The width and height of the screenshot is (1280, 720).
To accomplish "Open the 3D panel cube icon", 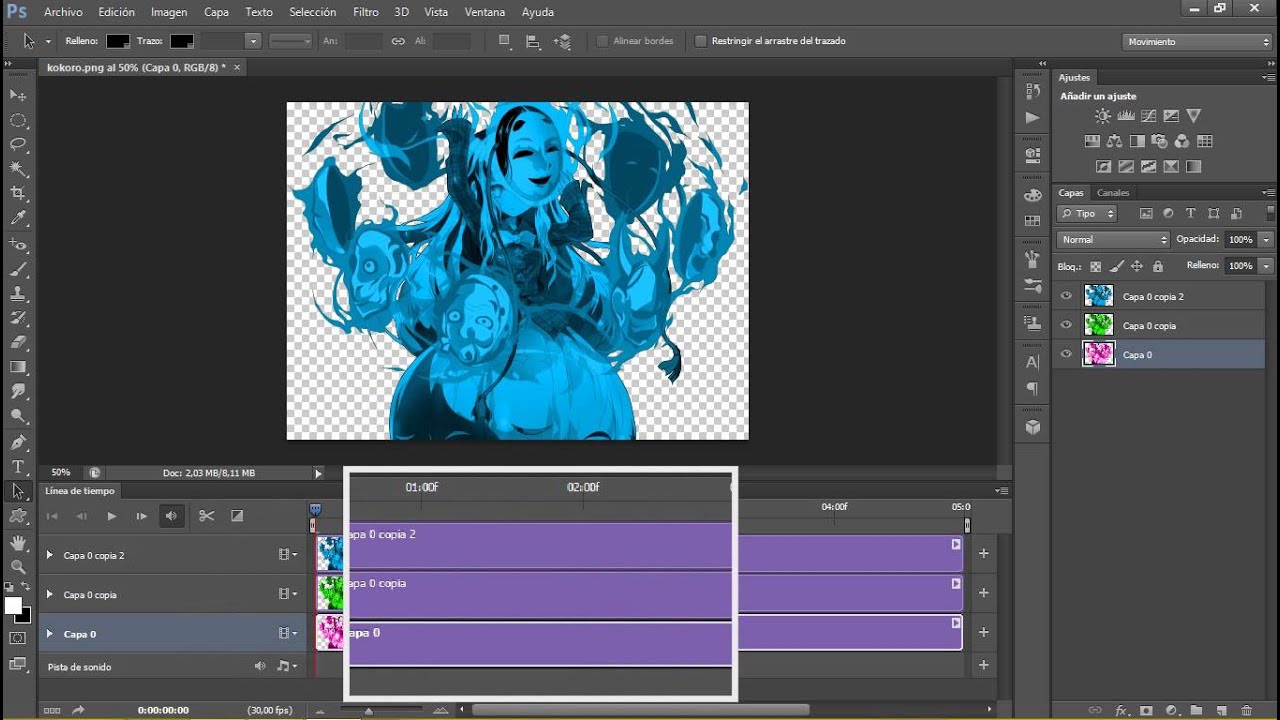I will click(1033, 427).
